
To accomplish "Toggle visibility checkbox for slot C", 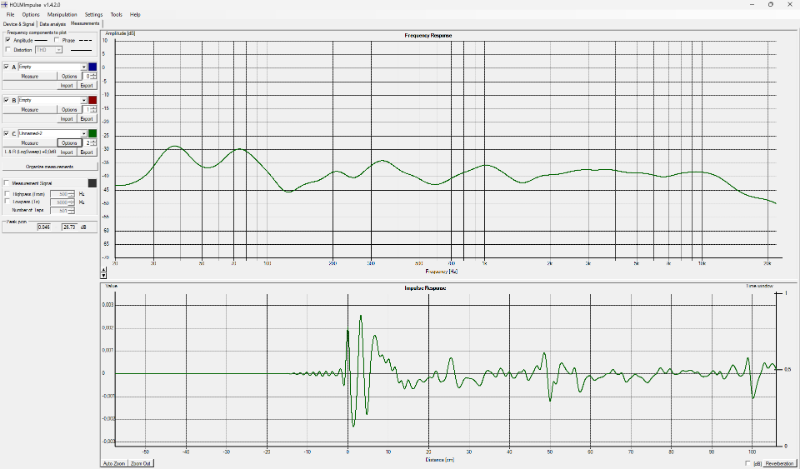I will (6, 133).
